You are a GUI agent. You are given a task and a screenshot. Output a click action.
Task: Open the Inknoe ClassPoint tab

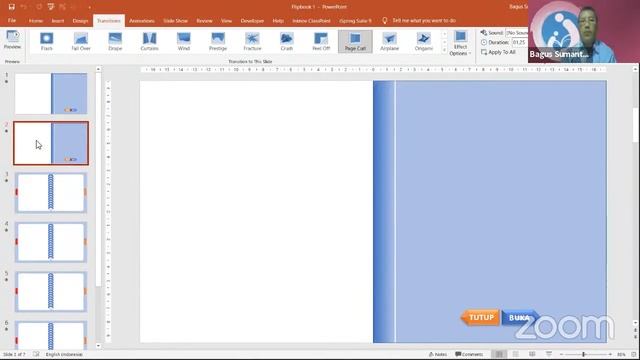tap(311, 21)
